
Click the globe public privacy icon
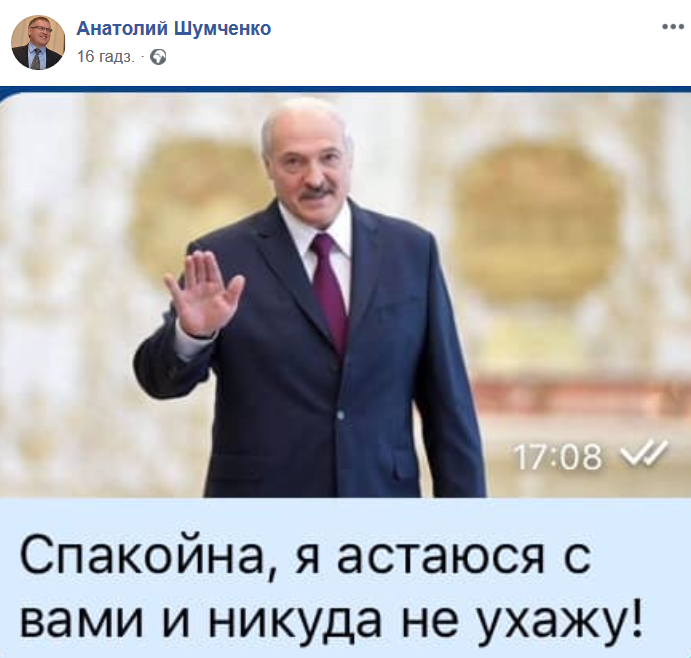(x=158, y=57)
